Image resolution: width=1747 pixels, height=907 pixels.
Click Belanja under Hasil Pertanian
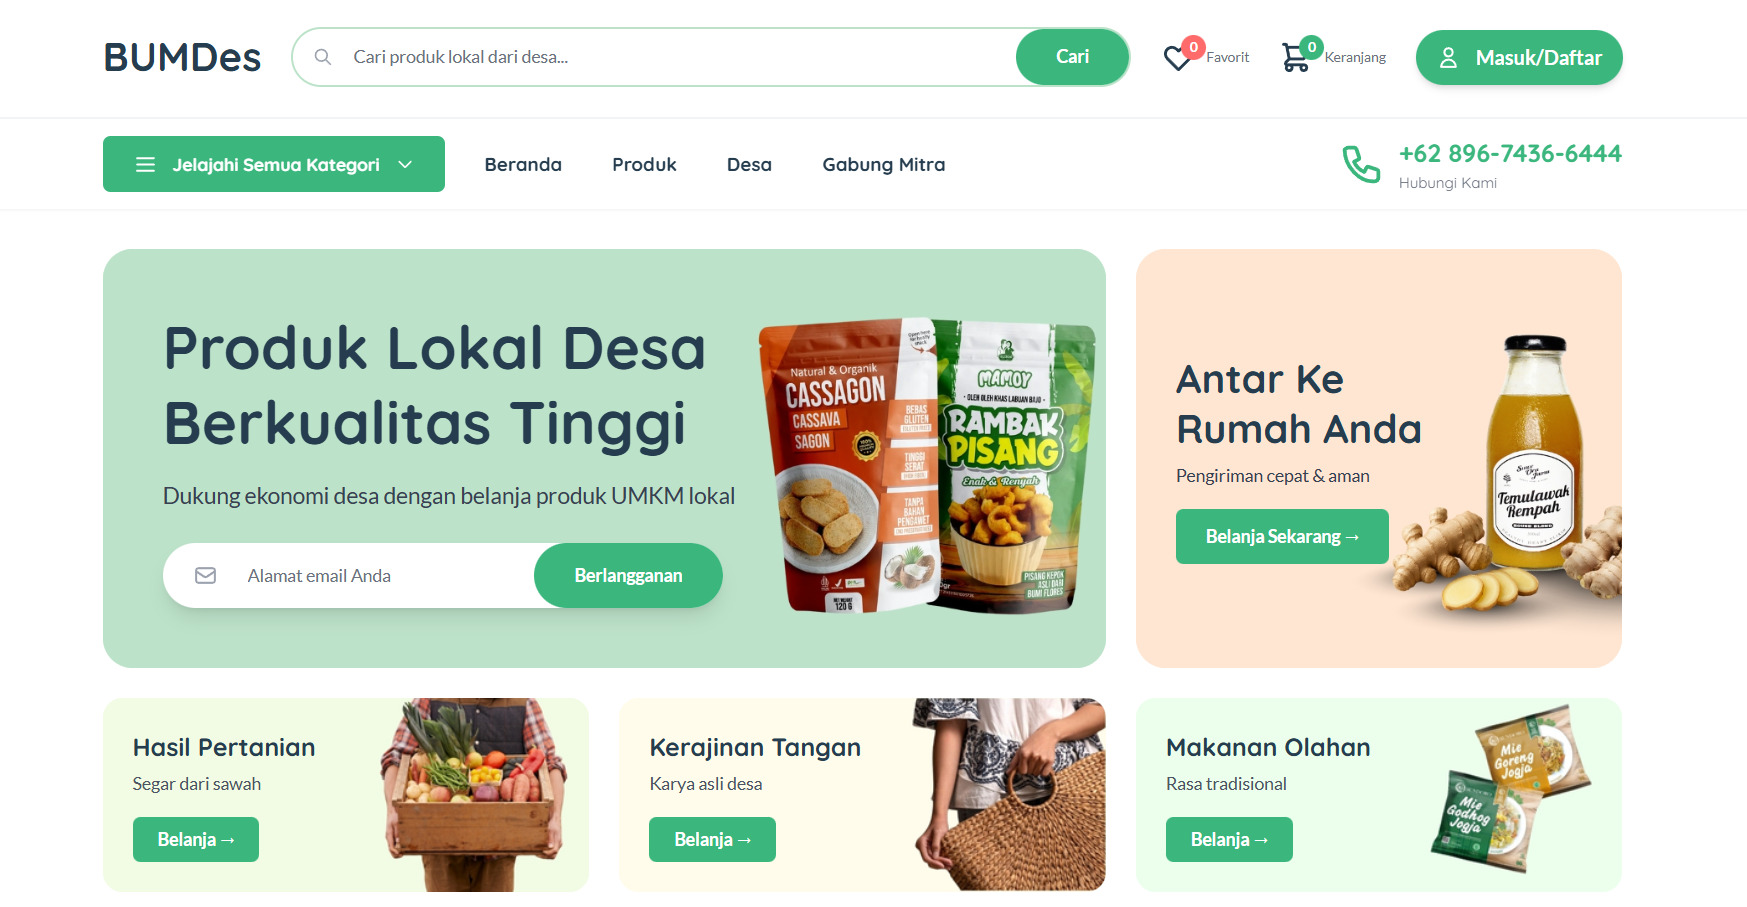coord(196,839)
